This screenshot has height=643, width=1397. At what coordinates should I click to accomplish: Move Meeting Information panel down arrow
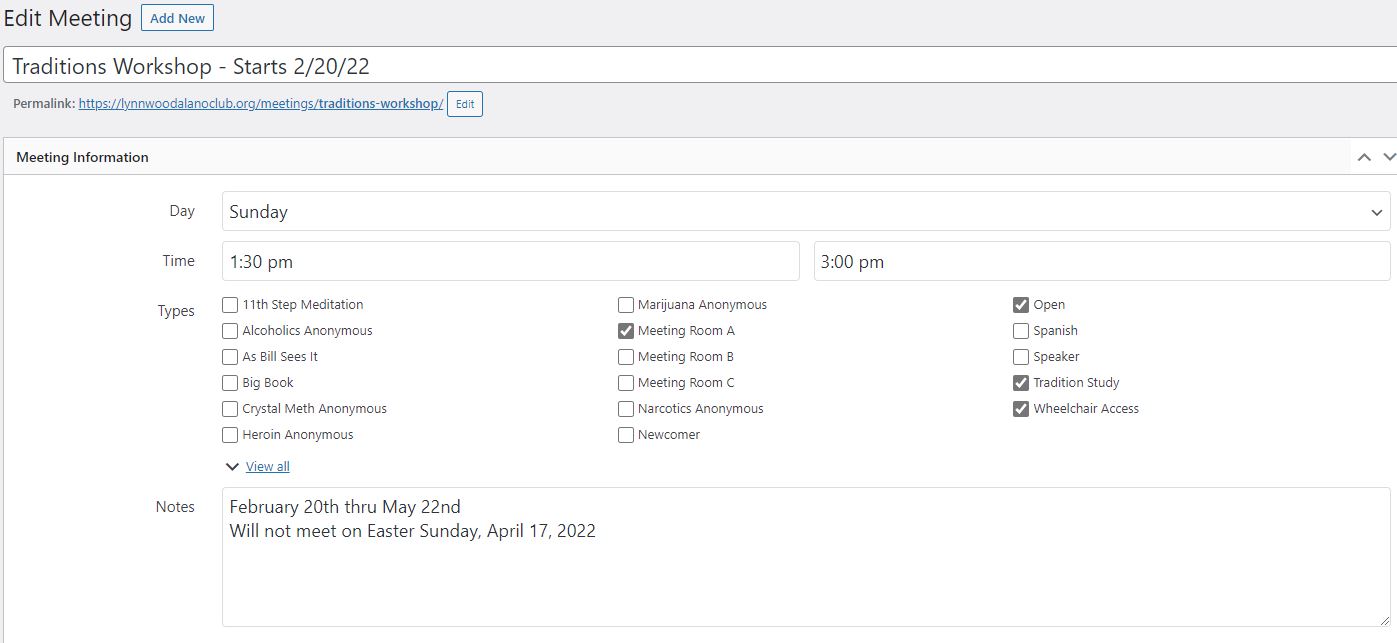point(1389,157)
